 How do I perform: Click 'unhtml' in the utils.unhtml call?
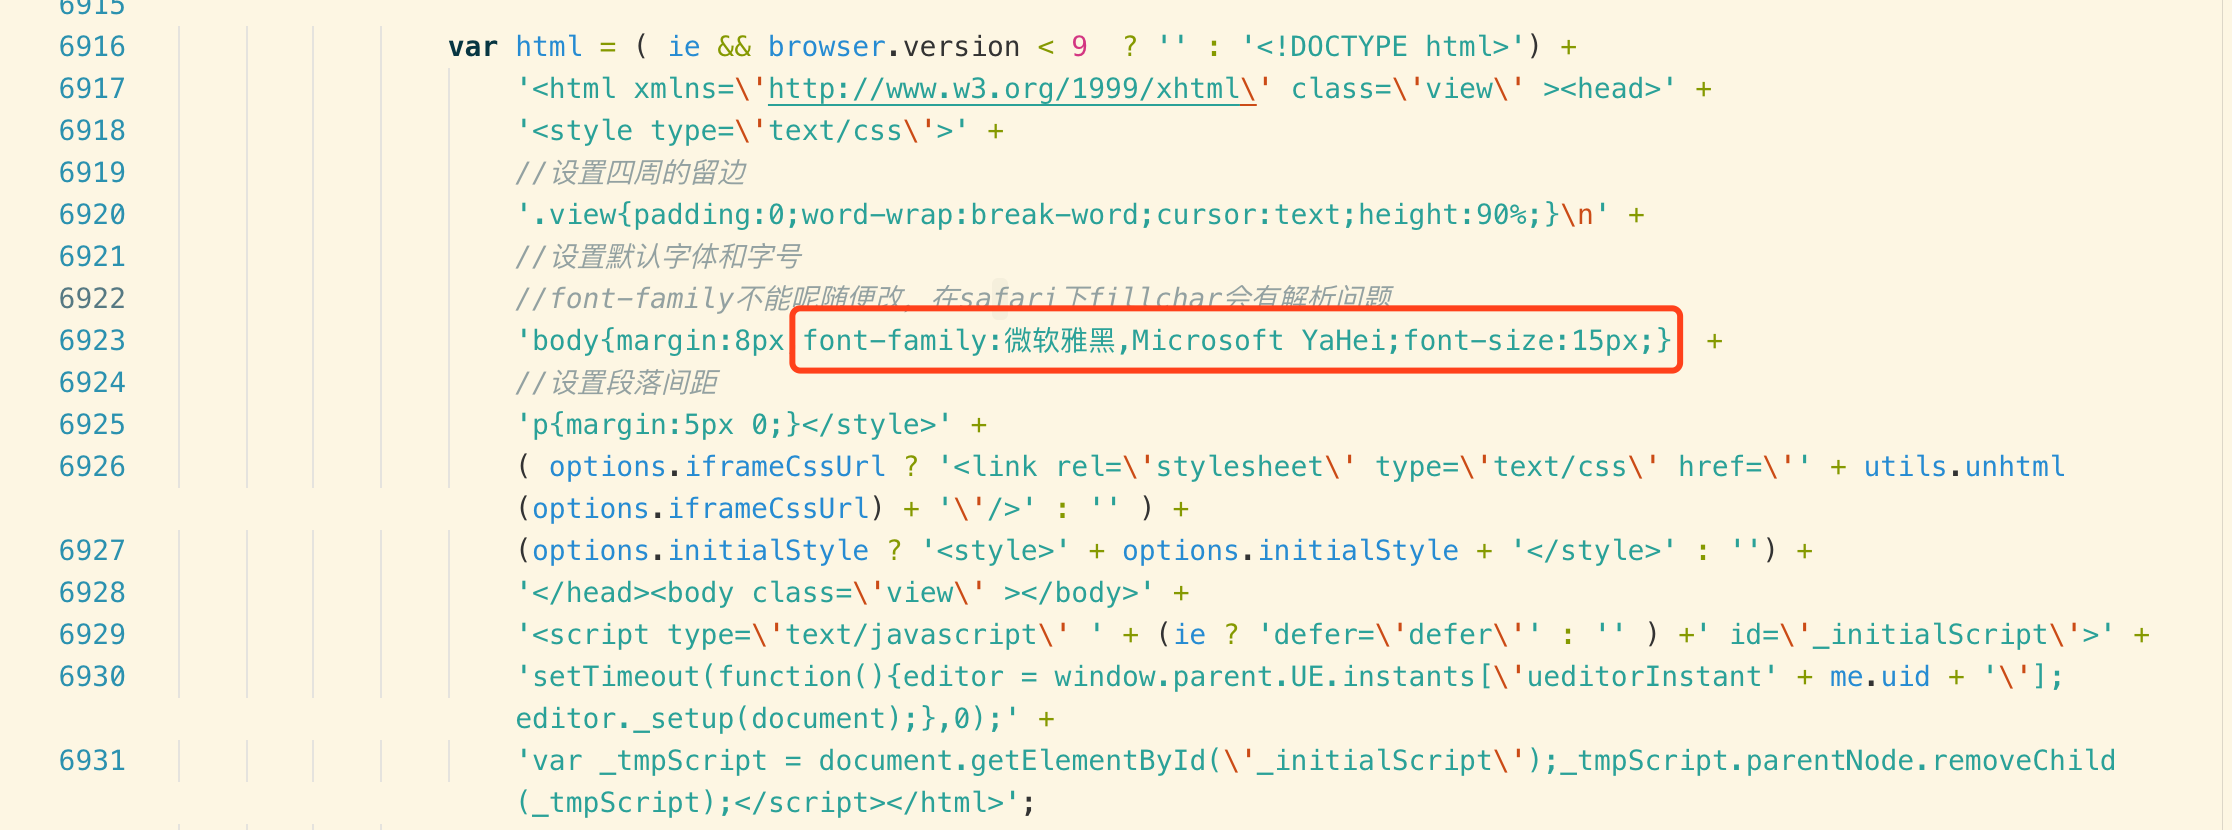point(2015,467)
